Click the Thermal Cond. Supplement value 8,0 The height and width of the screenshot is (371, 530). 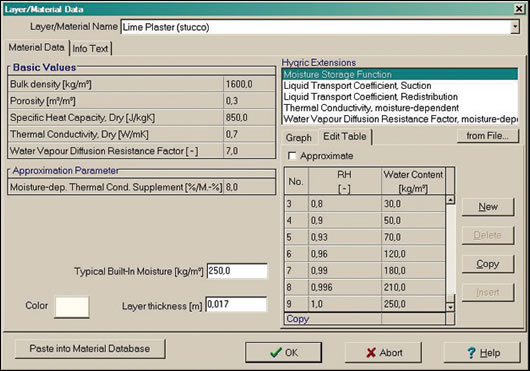pos(249,187)
